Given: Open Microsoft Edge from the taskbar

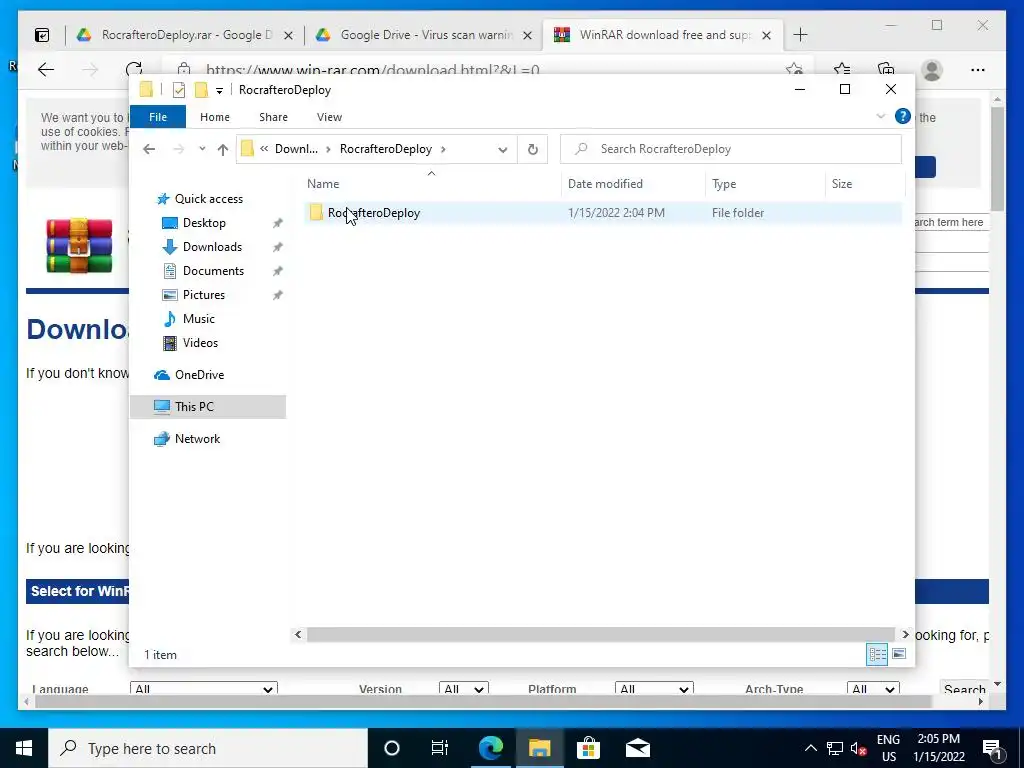Looking at the screenshot, I should 490,748.
